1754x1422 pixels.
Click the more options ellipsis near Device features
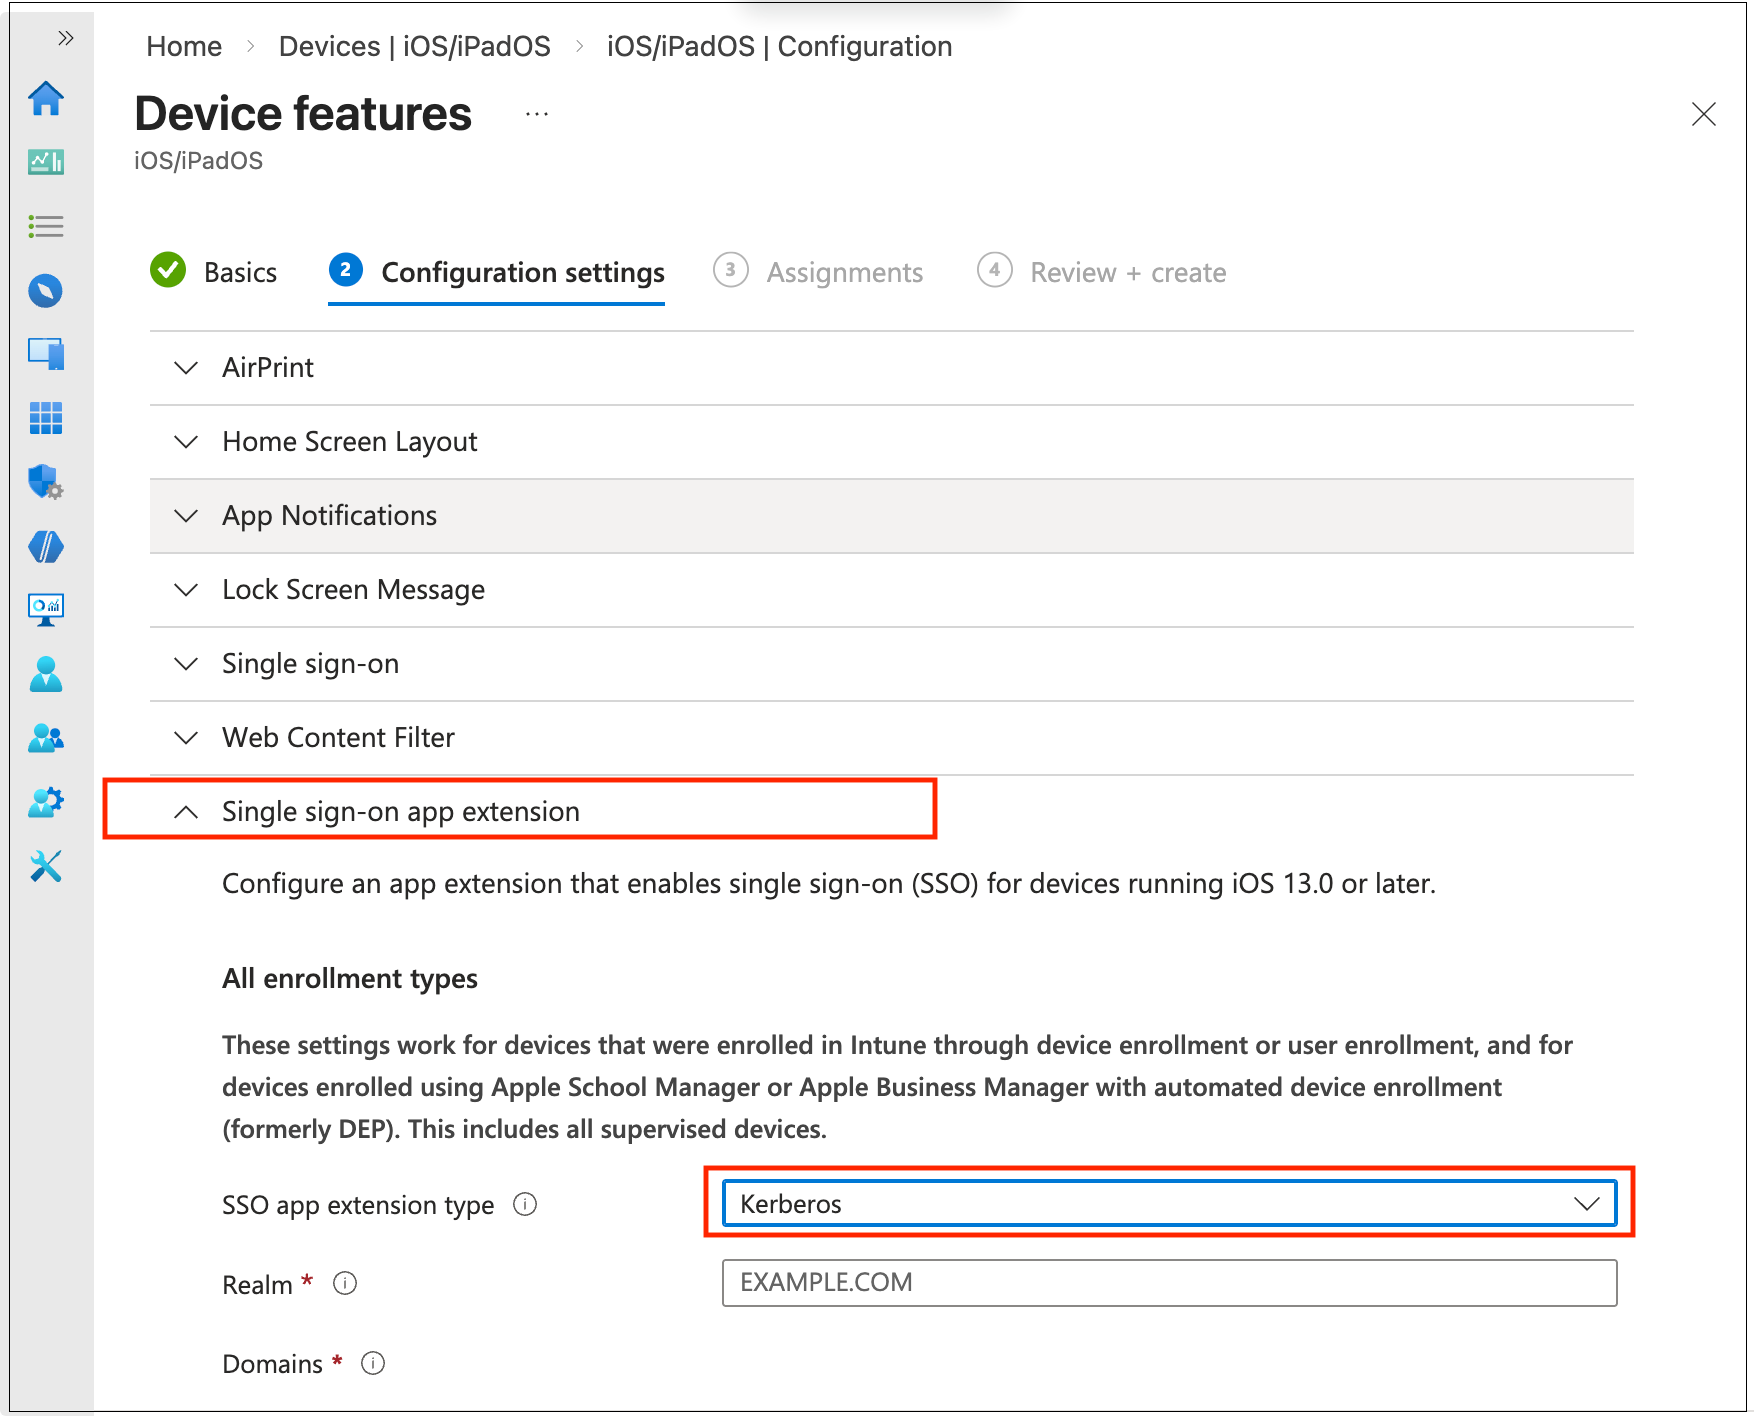tap(538, 113)
